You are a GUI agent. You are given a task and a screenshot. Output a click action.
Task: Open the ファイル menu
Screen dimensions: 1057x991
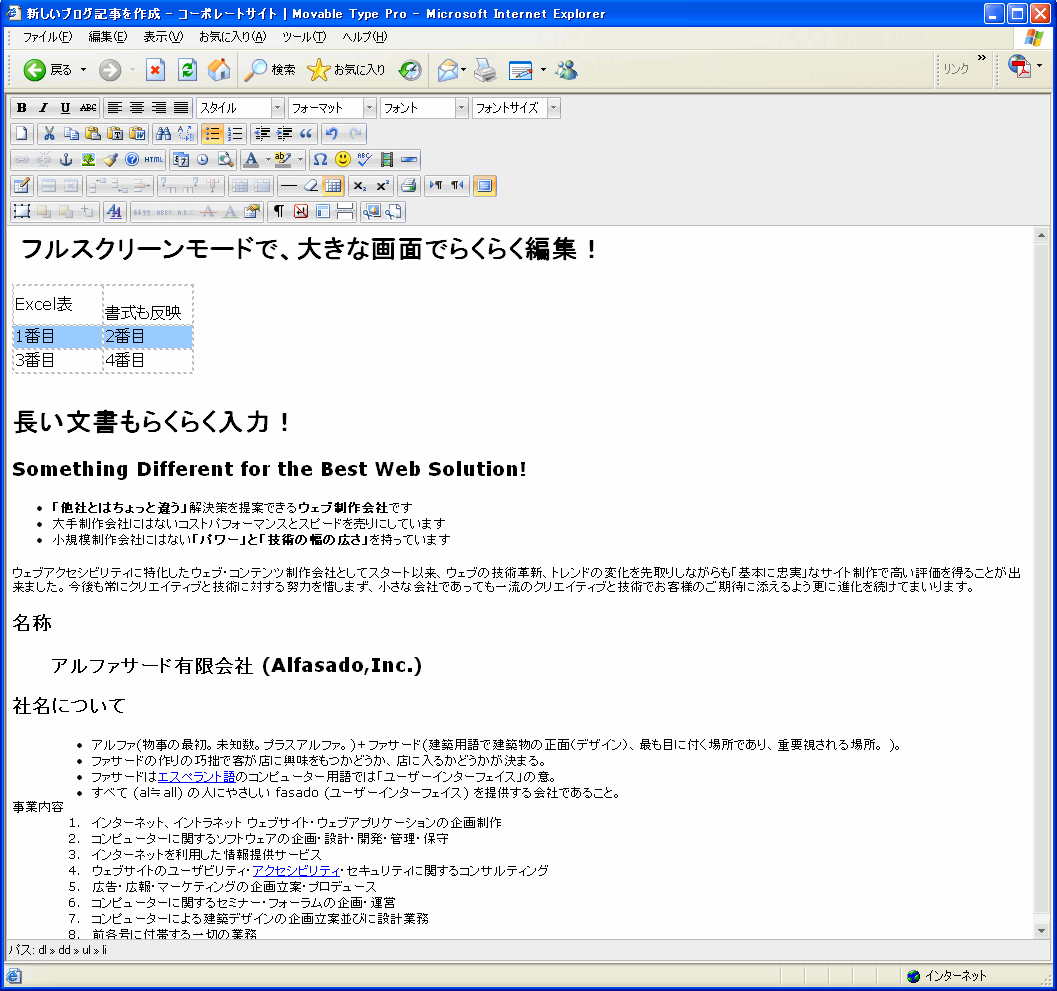coord(47,37)
